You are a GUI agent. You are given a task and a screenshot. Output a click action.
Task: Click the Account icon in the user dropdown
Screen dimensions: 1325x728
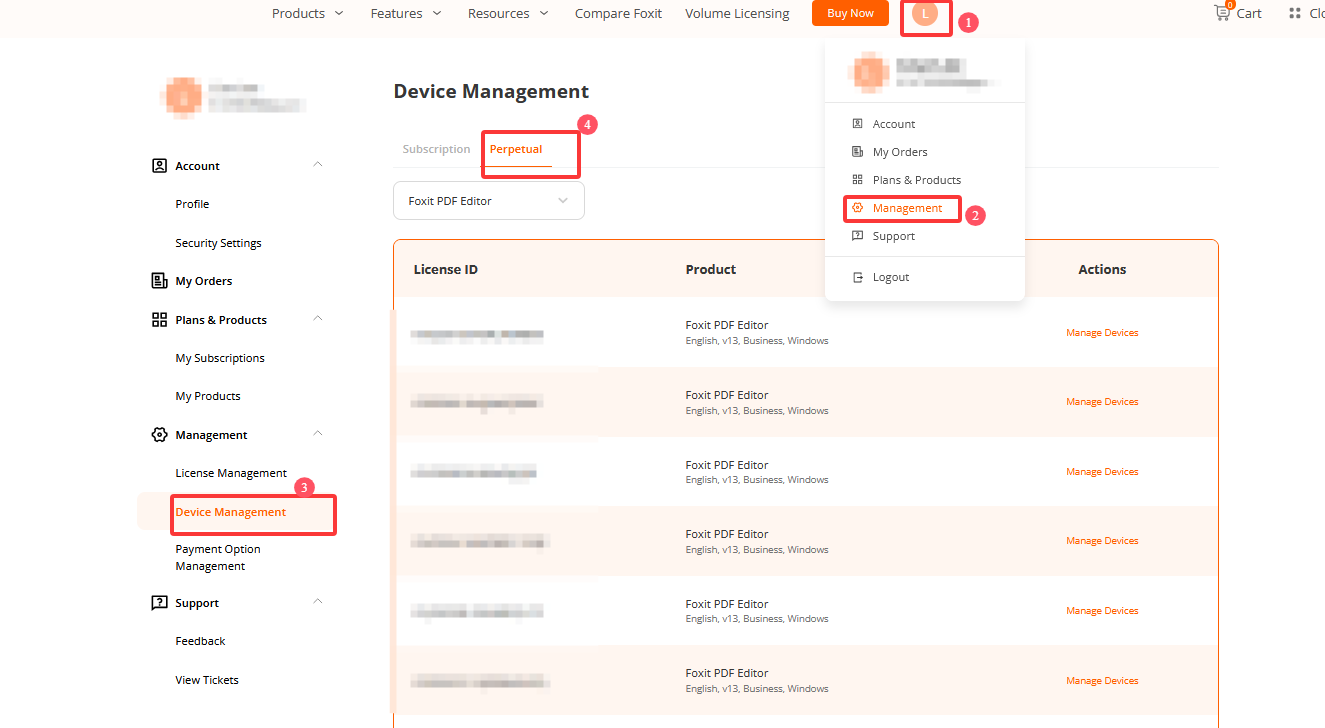tap(857, 124)
